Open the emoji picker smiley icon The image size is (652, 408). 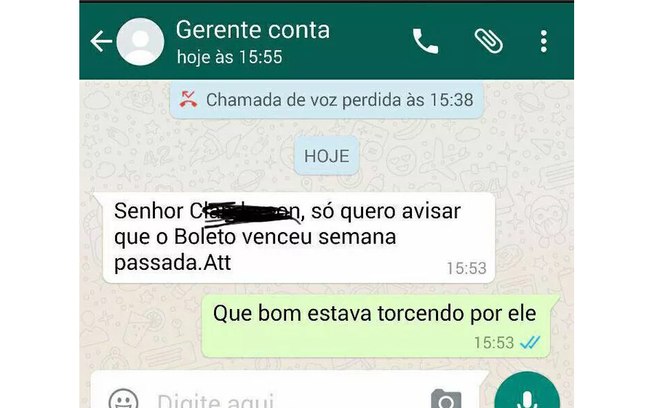pos(123,400)
